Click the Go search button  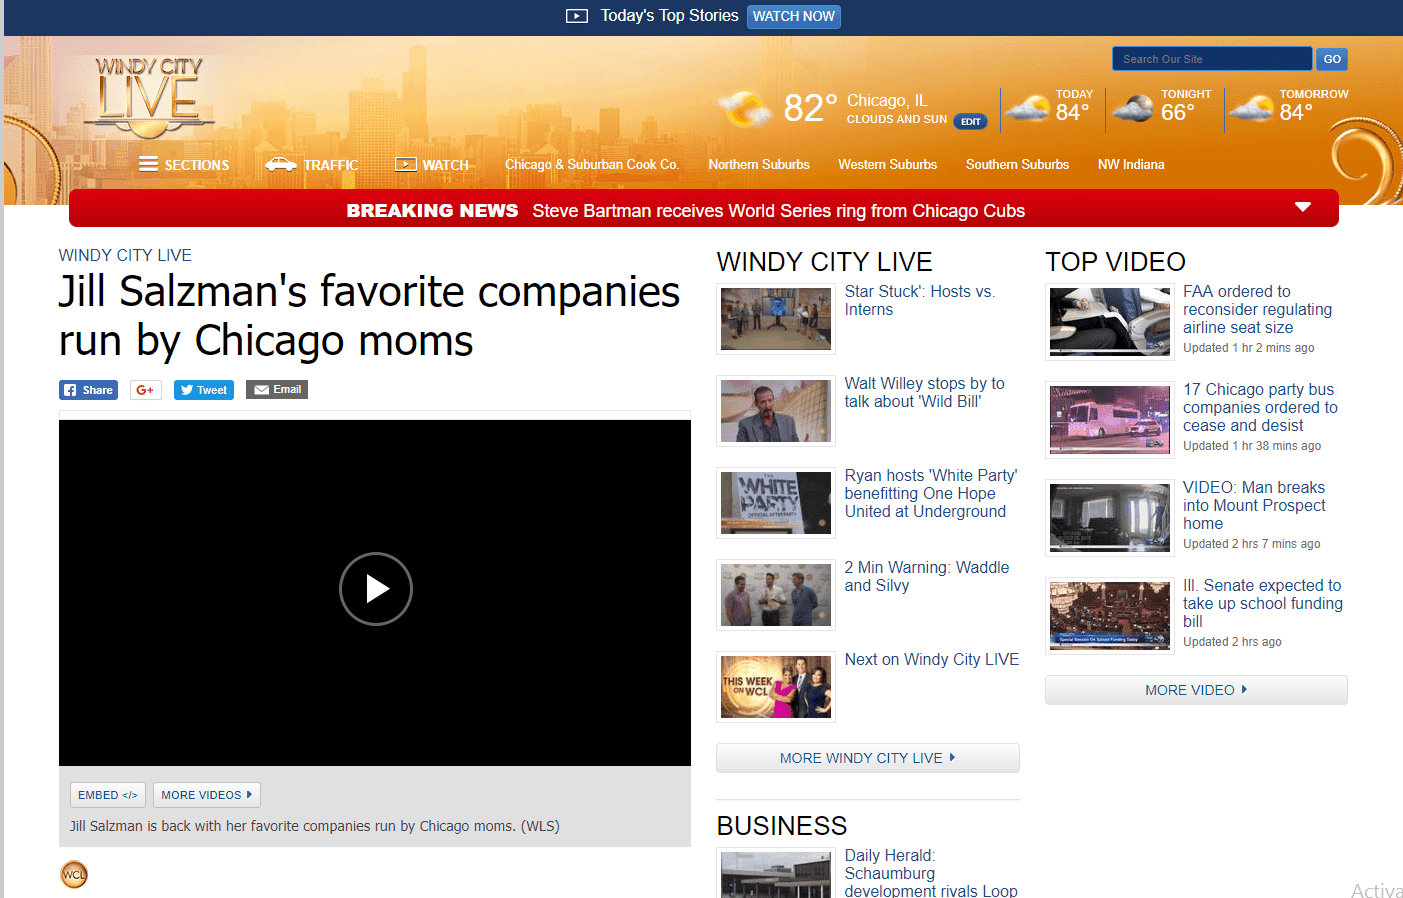[x=1332, y=59]
